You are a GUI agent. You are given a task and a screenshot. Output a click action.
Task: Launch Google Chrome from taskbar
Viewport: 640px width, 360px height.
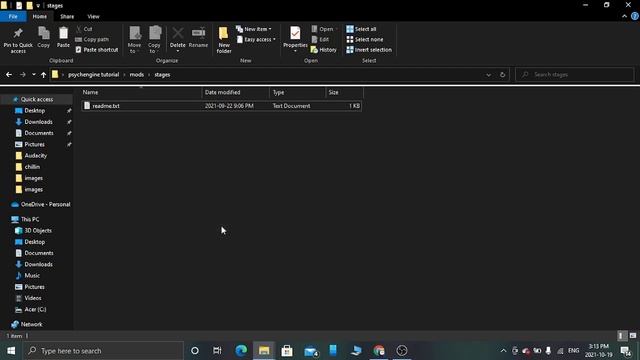tap(379, 351)
